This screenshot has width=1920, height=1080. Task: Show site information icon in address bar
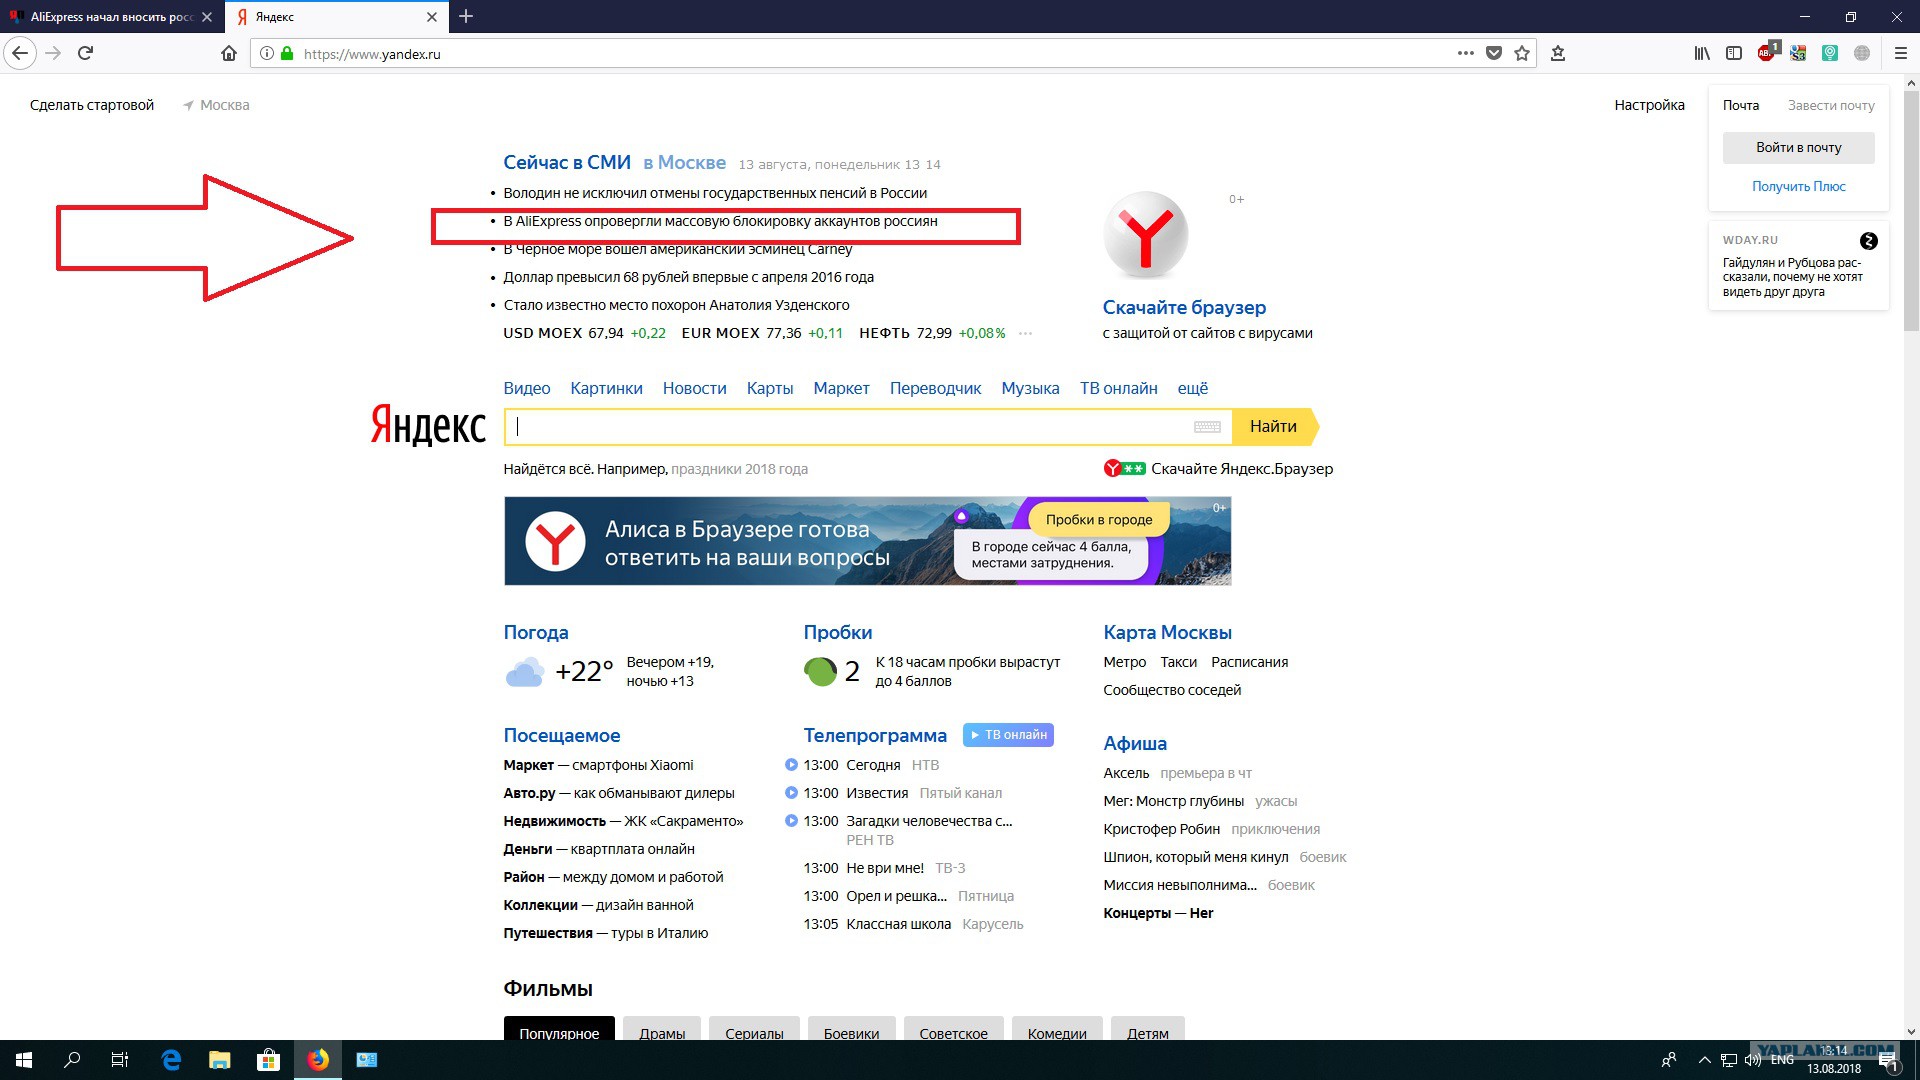tap(266, 54)
